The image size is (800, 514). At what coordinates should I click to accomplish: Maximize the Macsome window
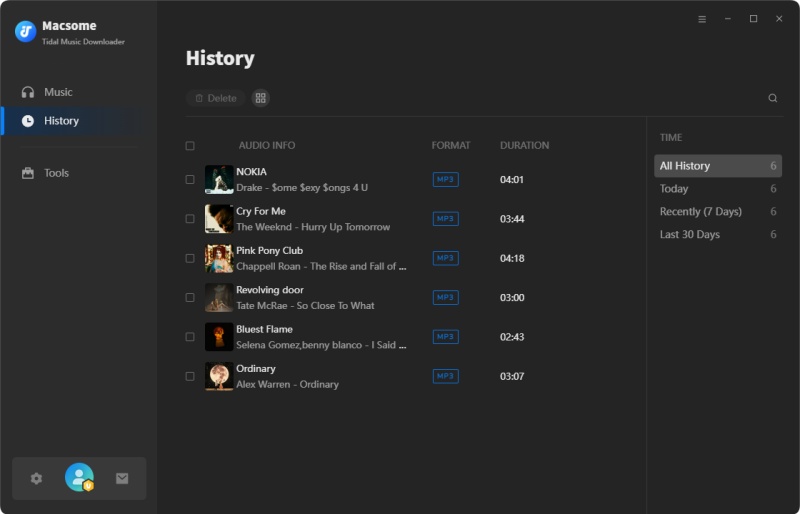(x=753, y=19)
